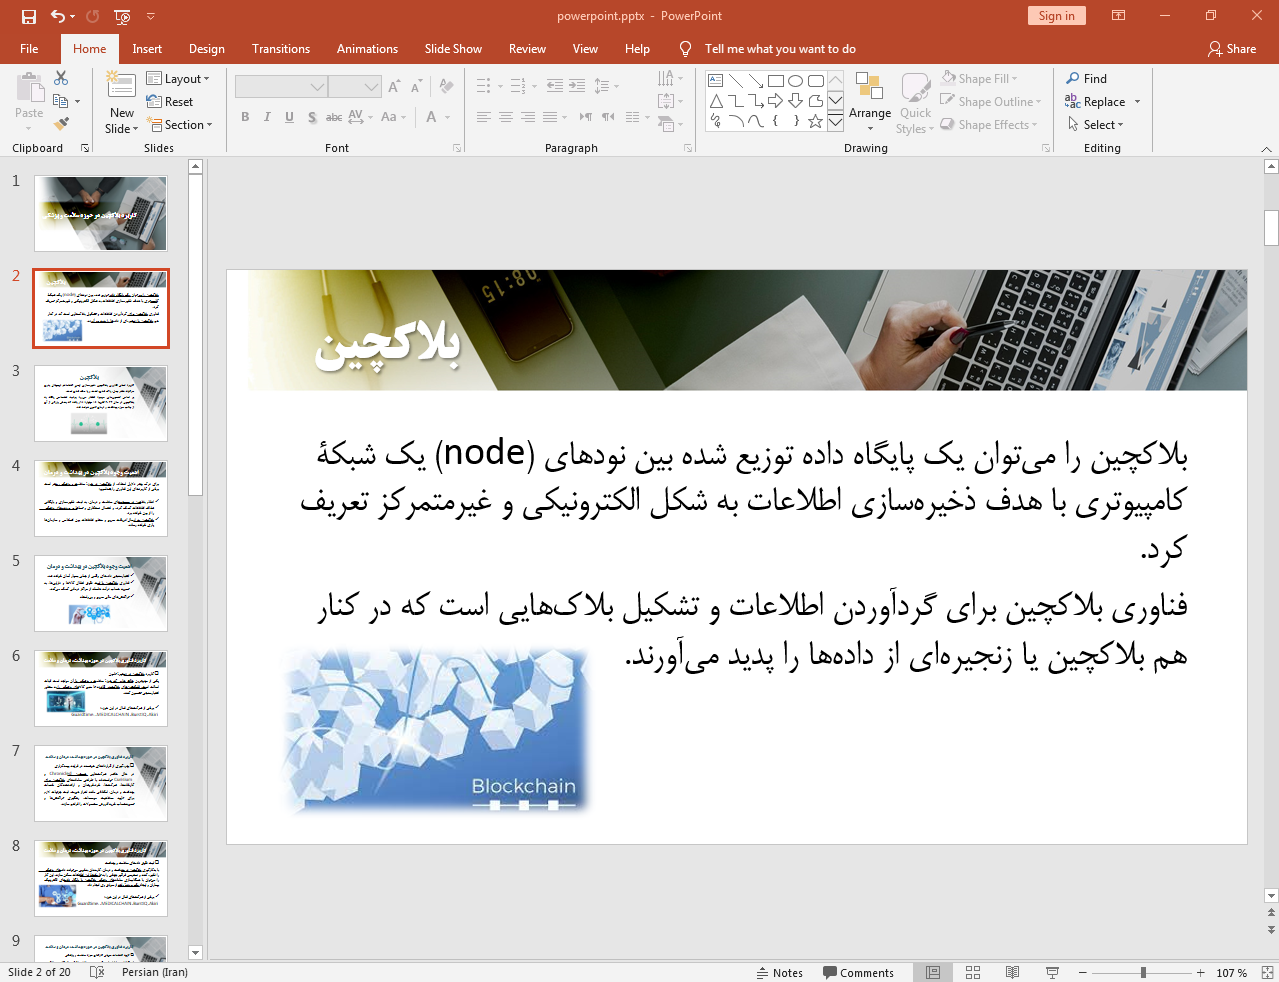This screenshot has height=982, width=1279.
Task: Click the Start From Beginning presentation icon
Action: pyautogui.click(x=122, y=16)
